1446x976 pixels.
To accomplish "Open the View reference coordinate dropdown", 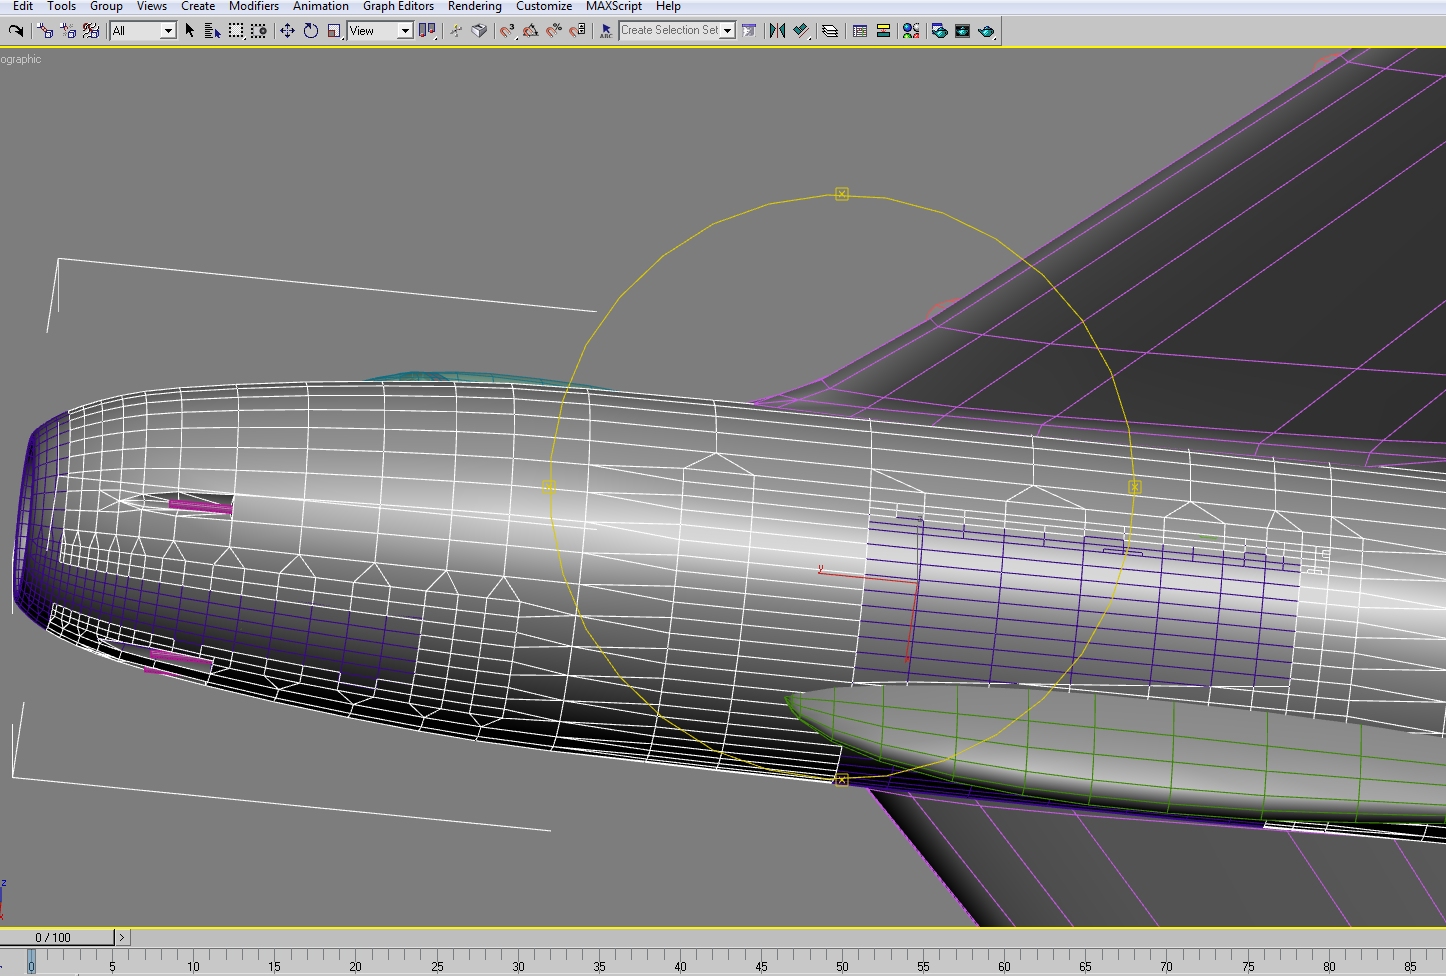I will pyautogui.click(x=380, y=31).
